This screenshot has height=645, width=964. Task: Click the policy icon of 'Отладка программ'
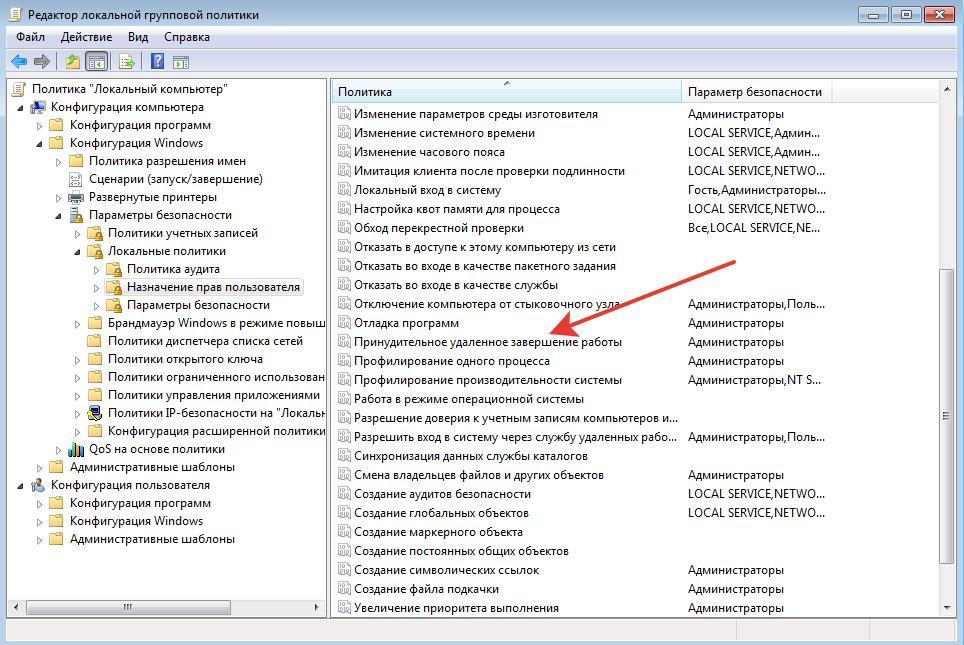coord(344,323)
